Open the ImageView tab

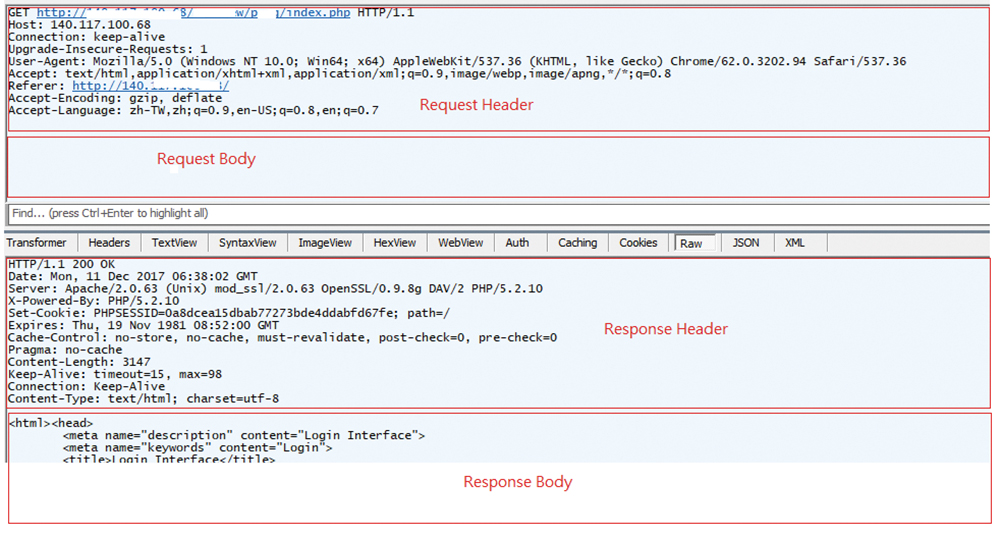point(325,243)
